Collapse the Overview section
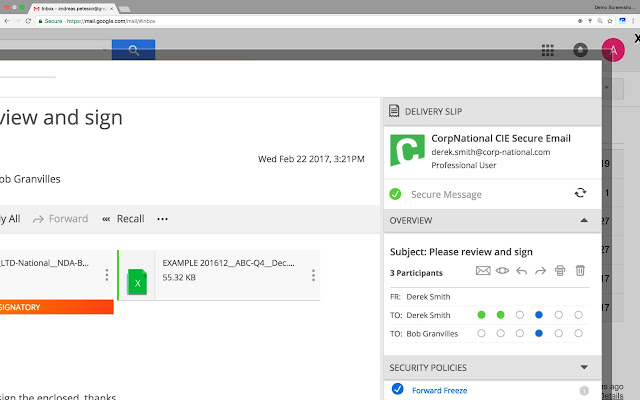Screen dimensions: 640x400 [583, 220]
